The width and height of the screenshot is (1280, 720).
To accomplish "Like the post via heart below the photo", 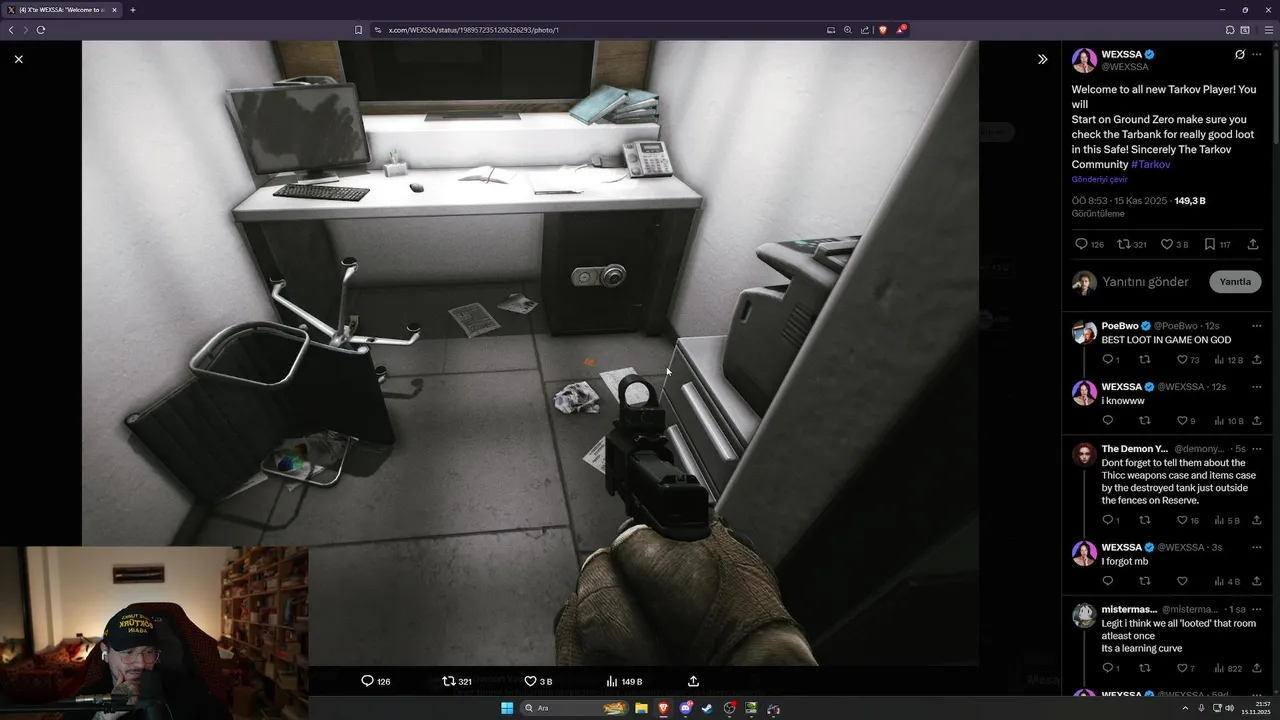I will (530, 681).
